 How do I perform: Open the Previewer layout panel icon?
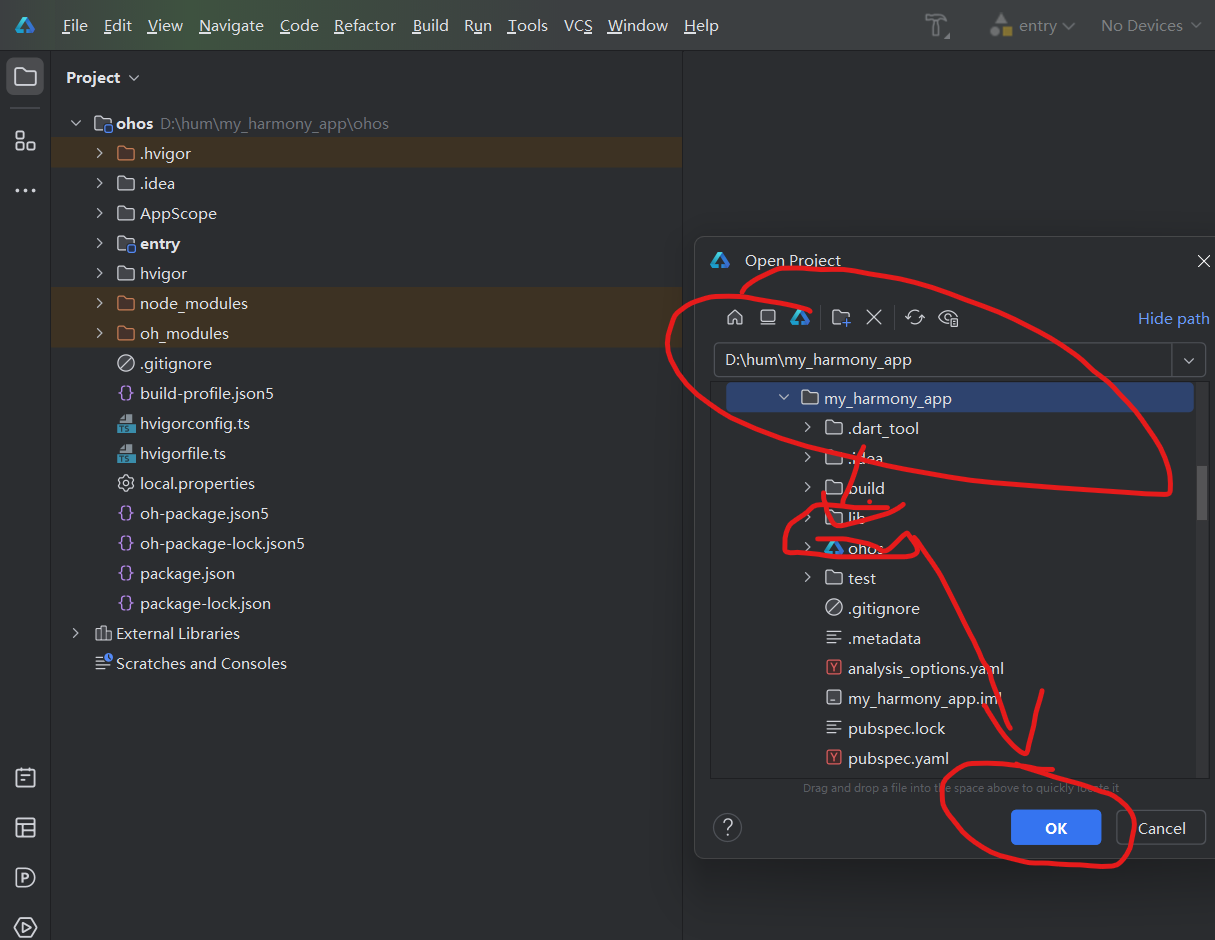coord(25,827)
